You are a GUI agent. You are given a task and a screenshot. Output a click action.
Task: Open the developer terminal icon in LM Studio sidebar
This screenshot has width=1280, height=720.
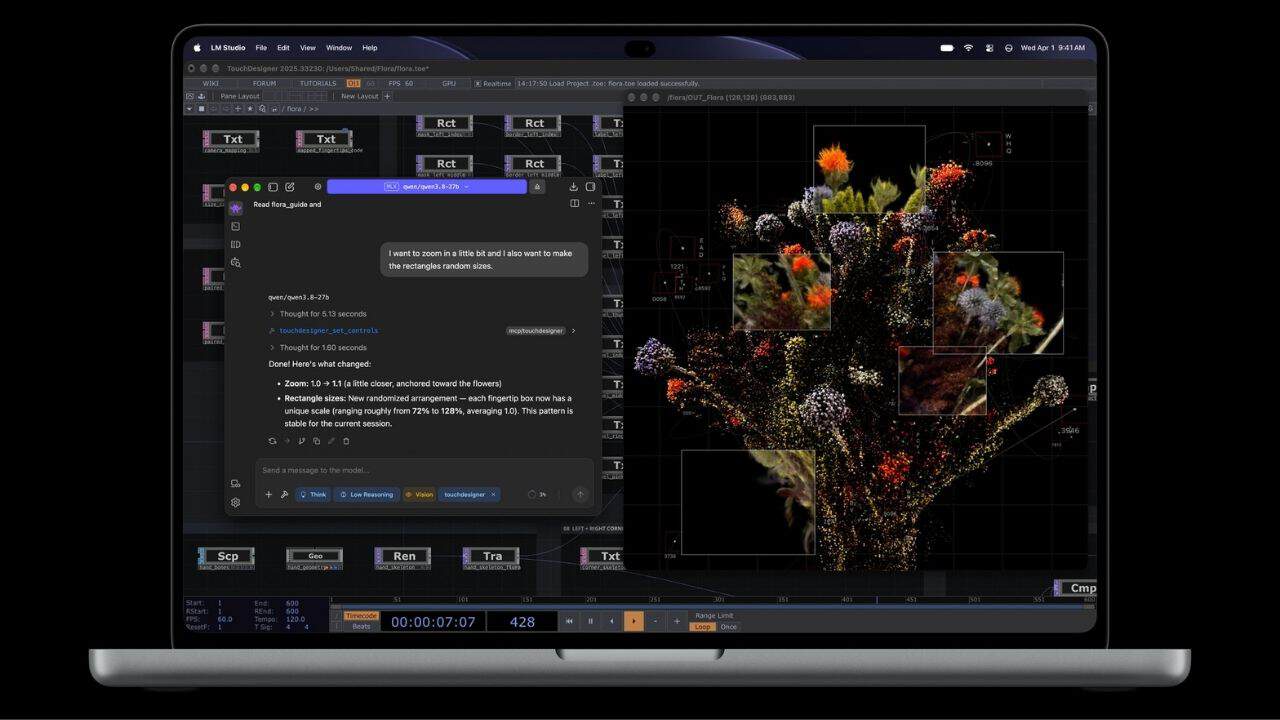(x=235, y=226)
